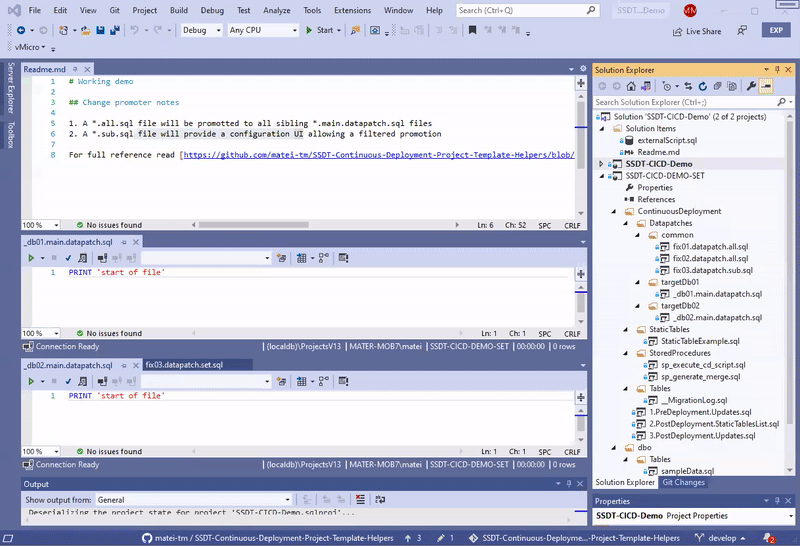The width and height of the screenshot is (800, 546).
Task: Open the vMicro dropdown
Action: click(30, 47)
